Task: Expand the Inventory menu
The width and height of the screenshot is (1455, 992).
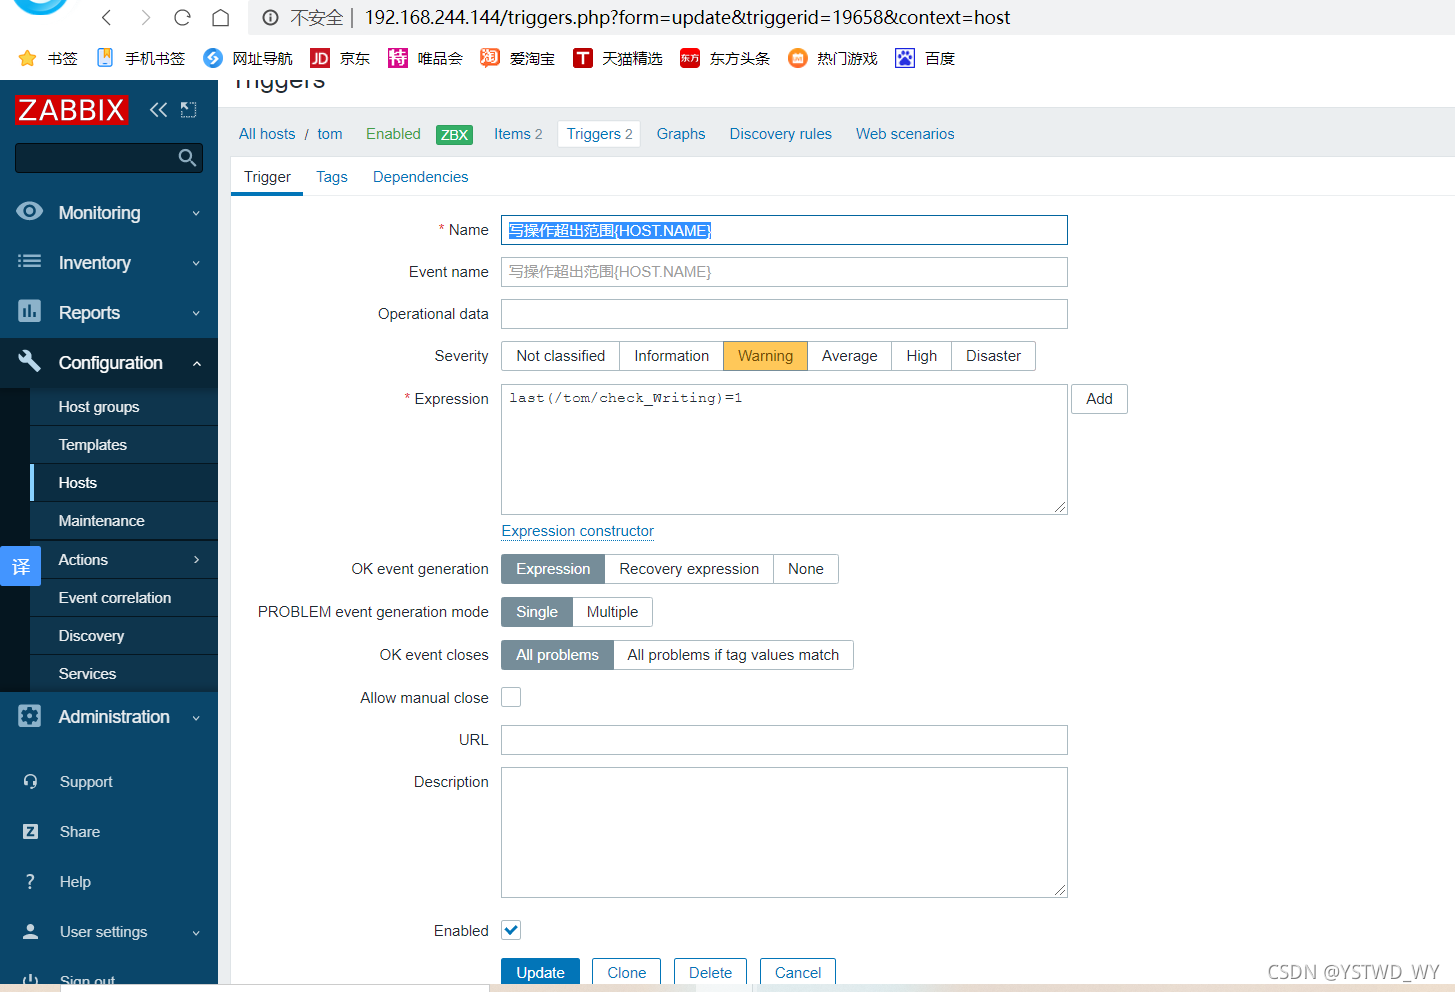Action: coord(109,263)
